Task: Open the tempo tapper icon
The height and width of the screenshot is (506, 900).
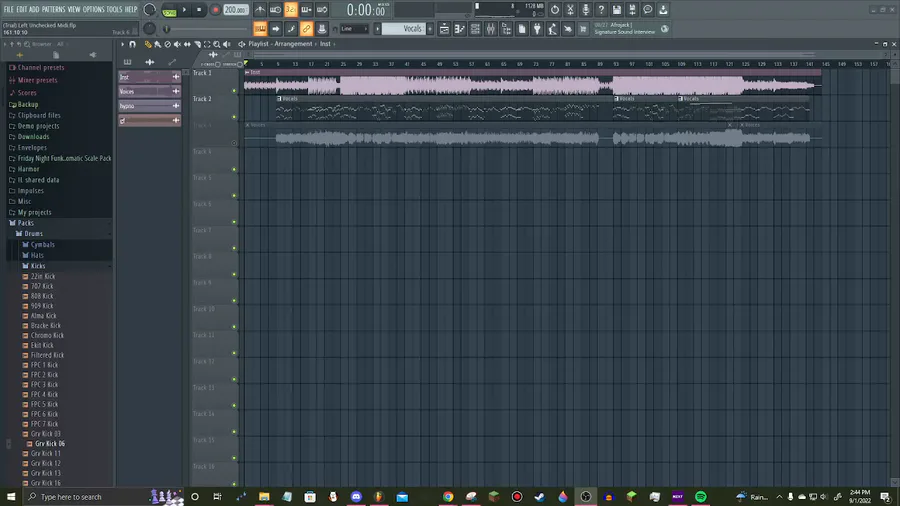Action: click(553, 29)
